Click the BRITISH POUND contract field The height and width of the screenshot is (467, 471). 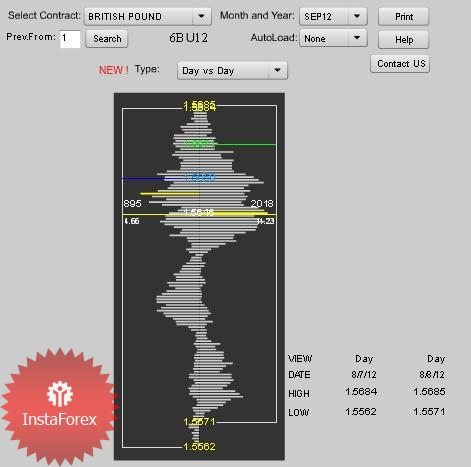pyautogui.click(x=139, y=16)
